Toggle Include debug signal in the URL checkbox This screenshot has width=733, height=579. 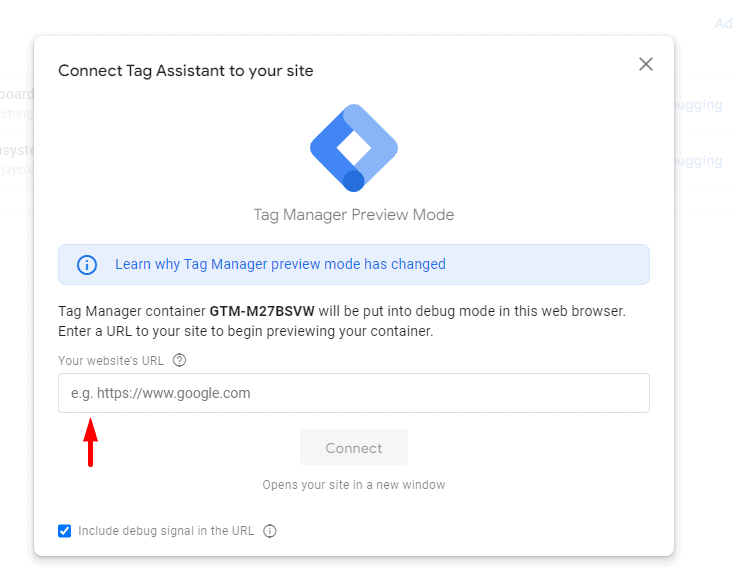(65, 531)
